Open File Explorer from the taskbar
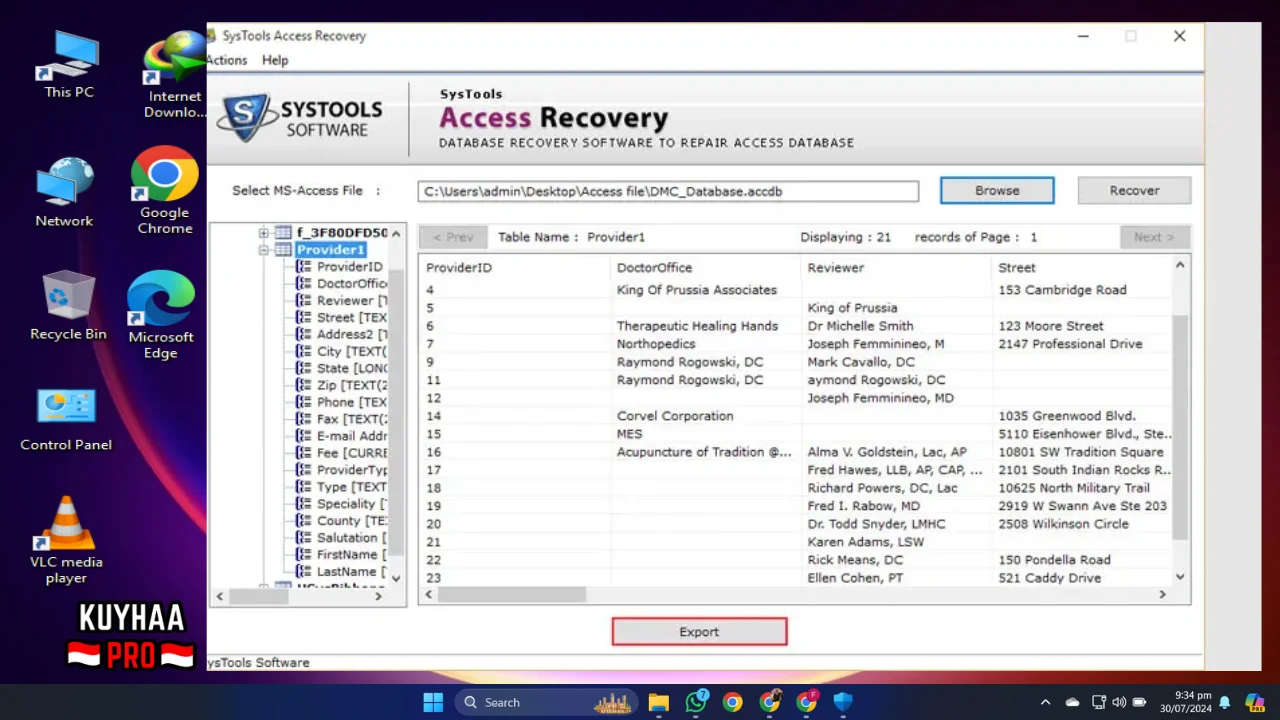The height and width of the screenshot is (720, 1280). (x=658, y=702)
